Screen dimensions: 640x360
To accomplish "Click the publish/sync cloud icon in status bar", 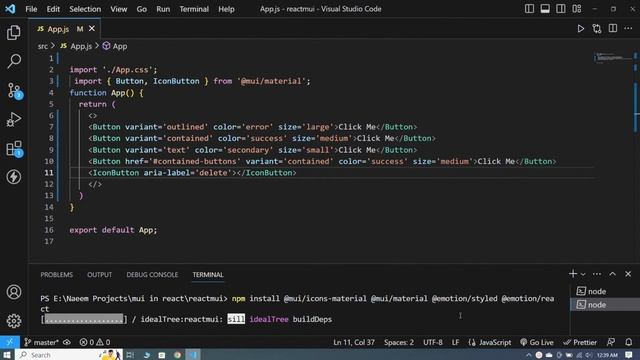I will (67, 342).
